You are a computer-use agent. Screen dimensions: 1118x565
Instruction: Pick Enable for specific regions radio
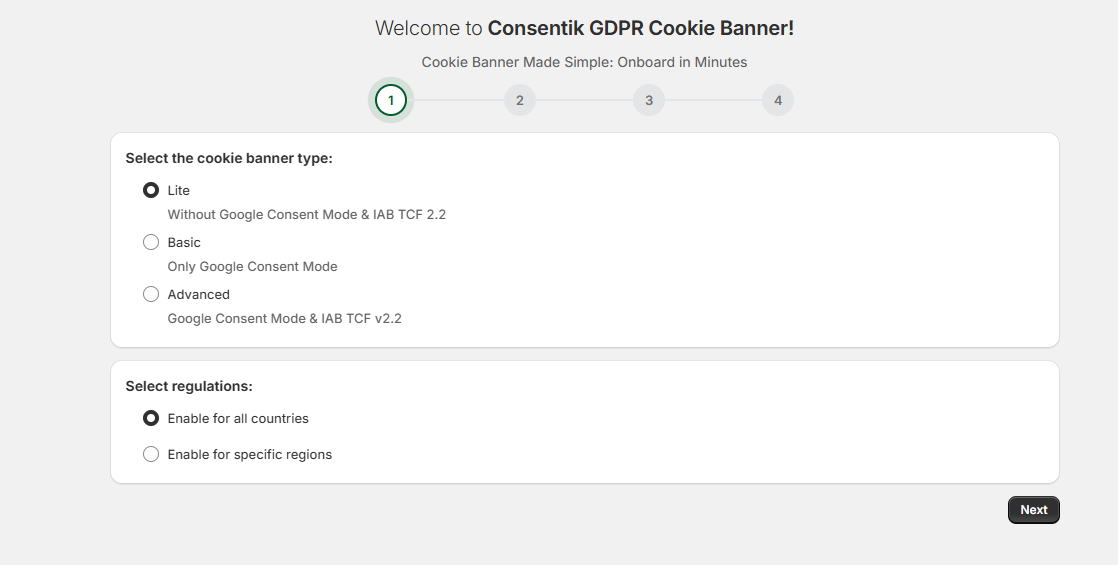click(x=151, y=454)
